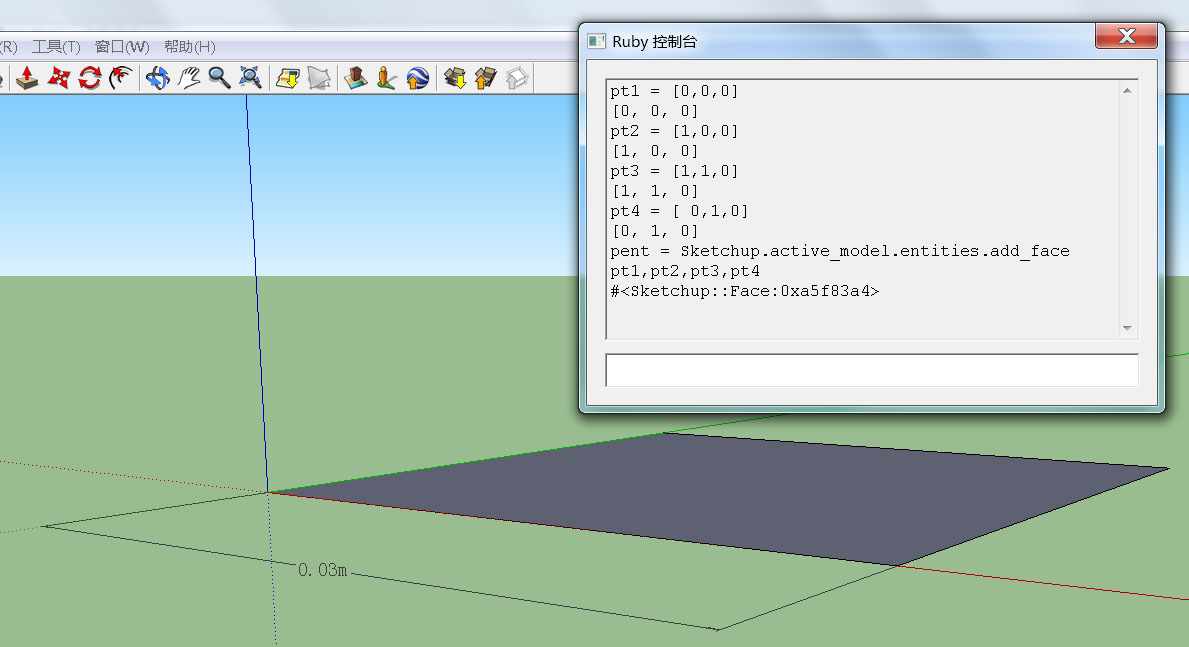Activate the Zoom tool
Screen dimensions: 1189x647
point(220,78)
